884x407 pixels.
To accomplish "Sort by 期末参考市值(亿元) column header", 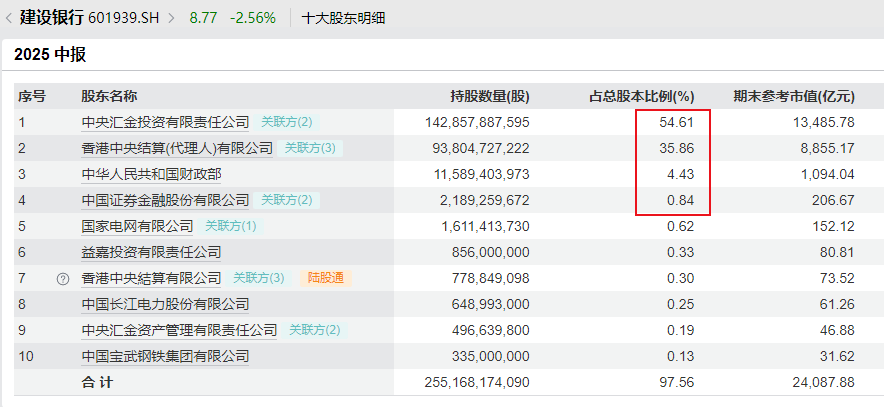I will pos(794,96).
